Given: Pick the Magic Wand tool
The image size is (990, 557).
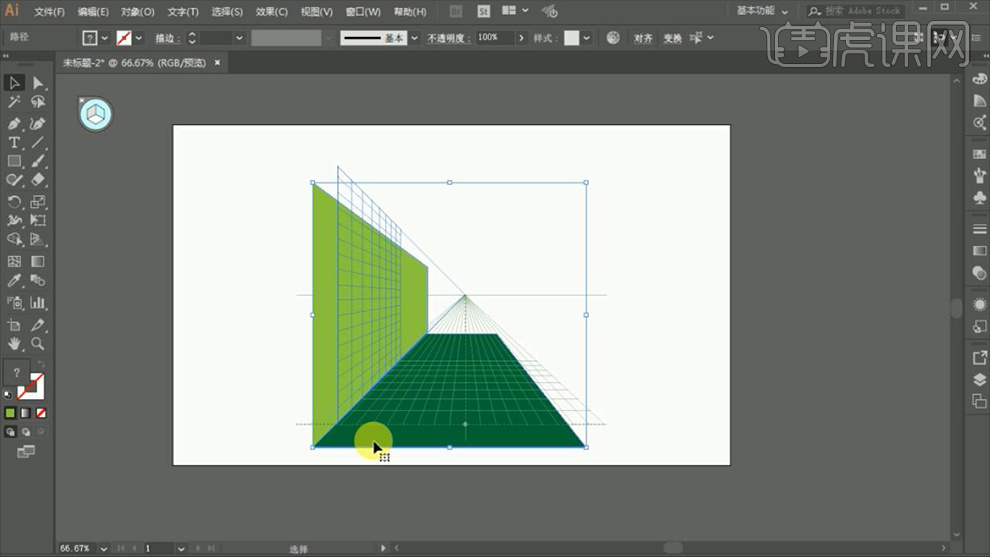Looking at the screenshot, I should point(14,102).
